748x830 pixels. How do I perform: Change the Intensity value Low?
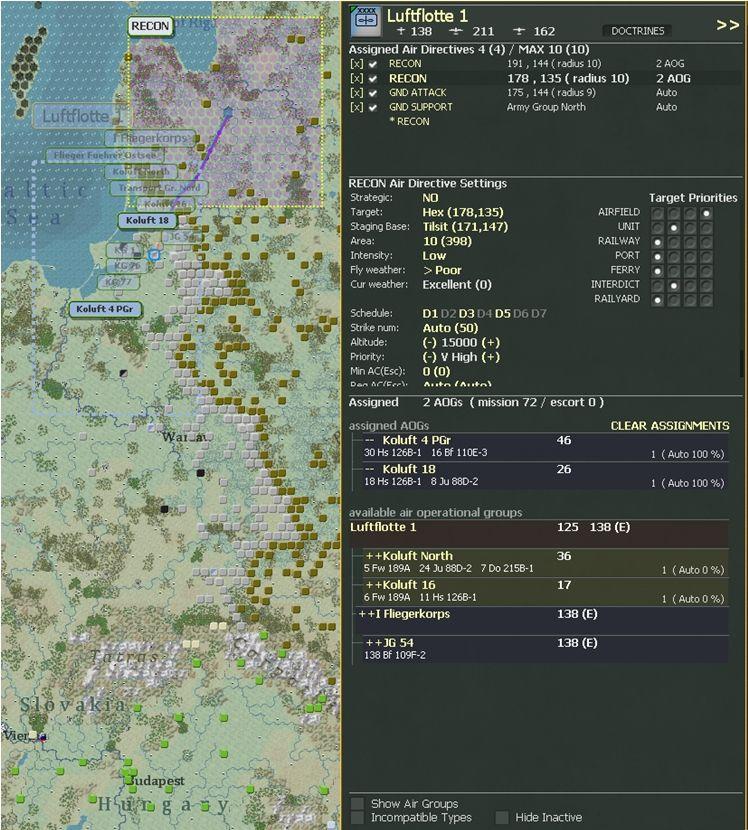(434, 256)
